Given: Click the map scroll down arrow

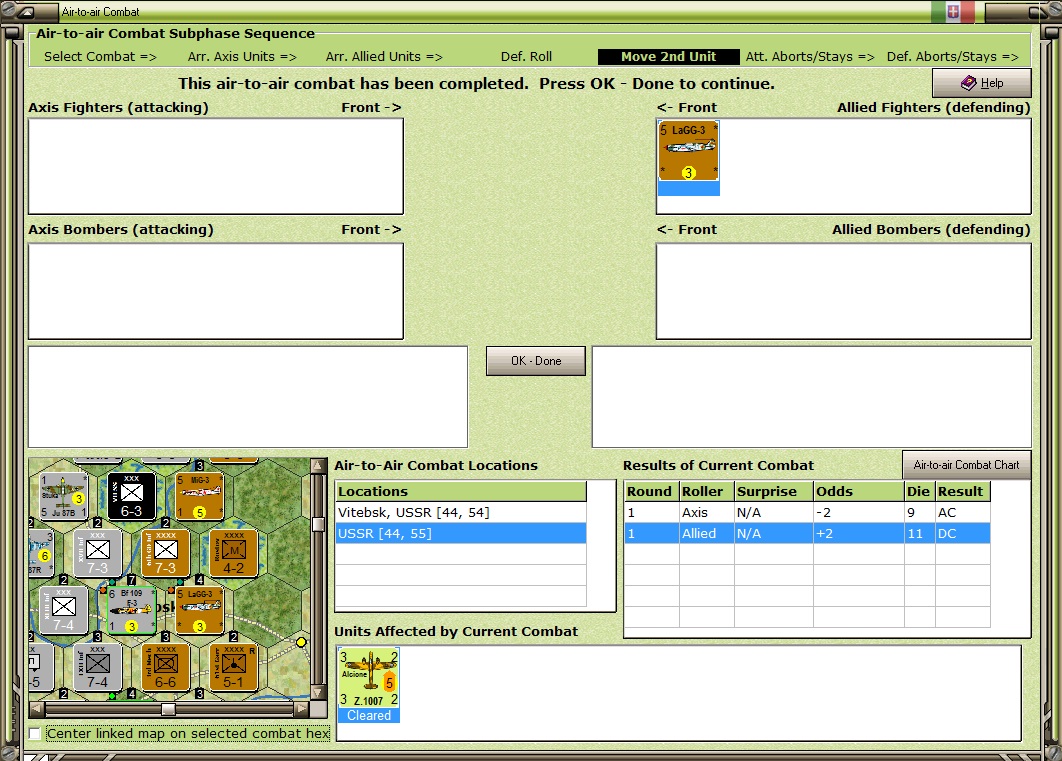Looking at the screenshot, I should click(318, 692).
